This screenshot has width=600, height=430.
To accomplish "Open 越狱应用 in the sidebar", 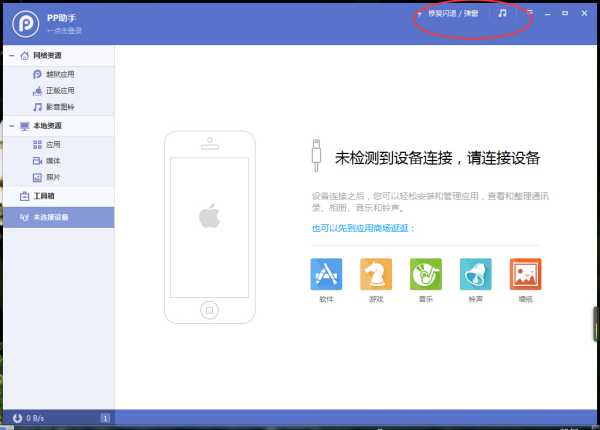I will click(60, 74).
